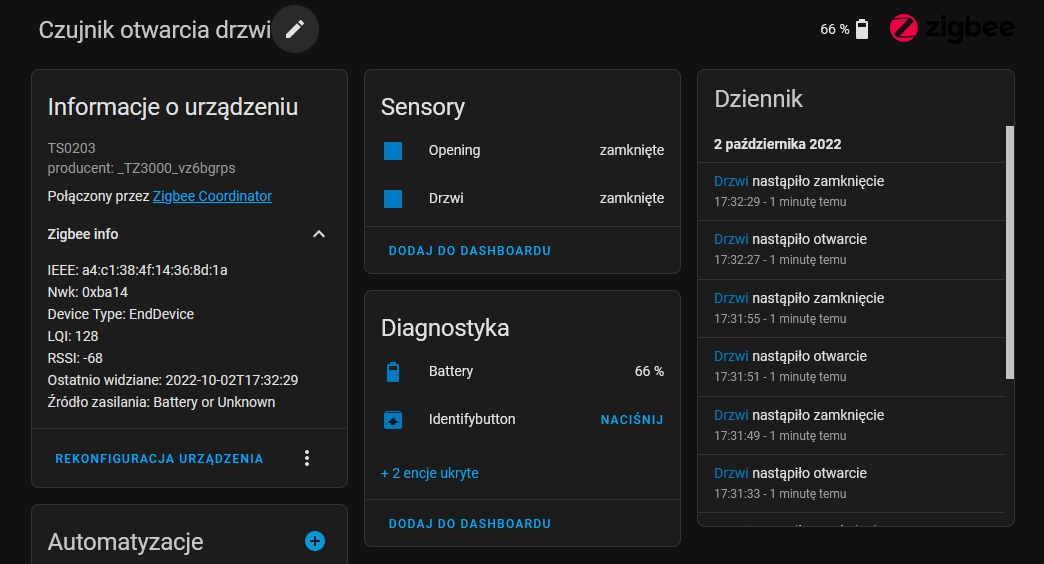
Task: Click the pencil edit device name icon
Action: [x=295, y=29]
